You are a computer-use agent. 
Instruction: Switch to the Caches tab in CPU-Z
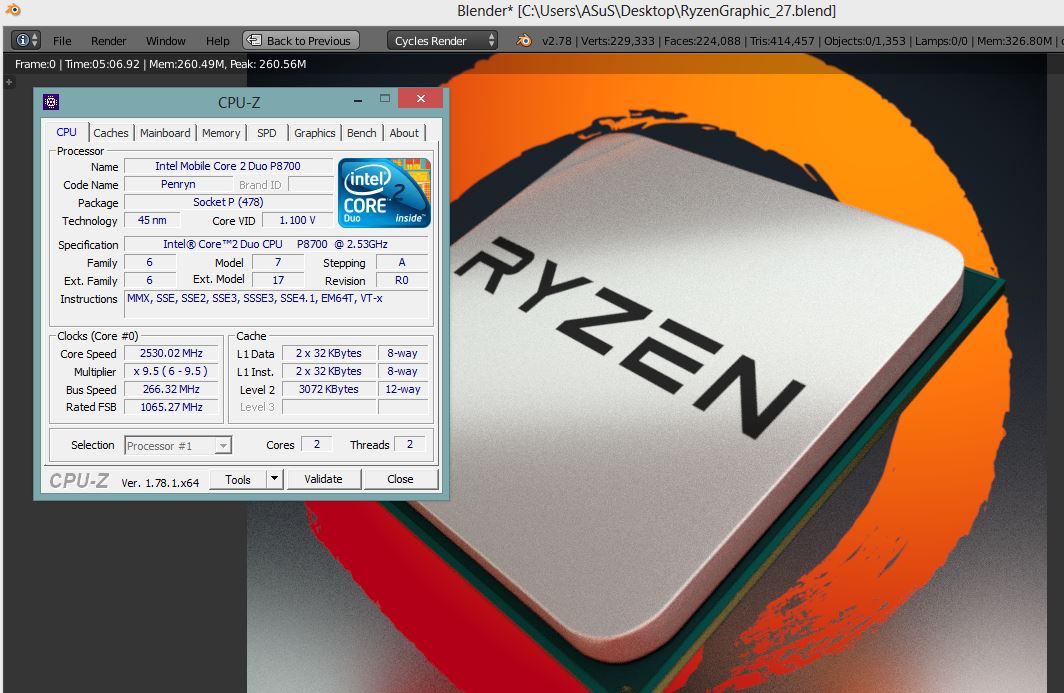111,133
